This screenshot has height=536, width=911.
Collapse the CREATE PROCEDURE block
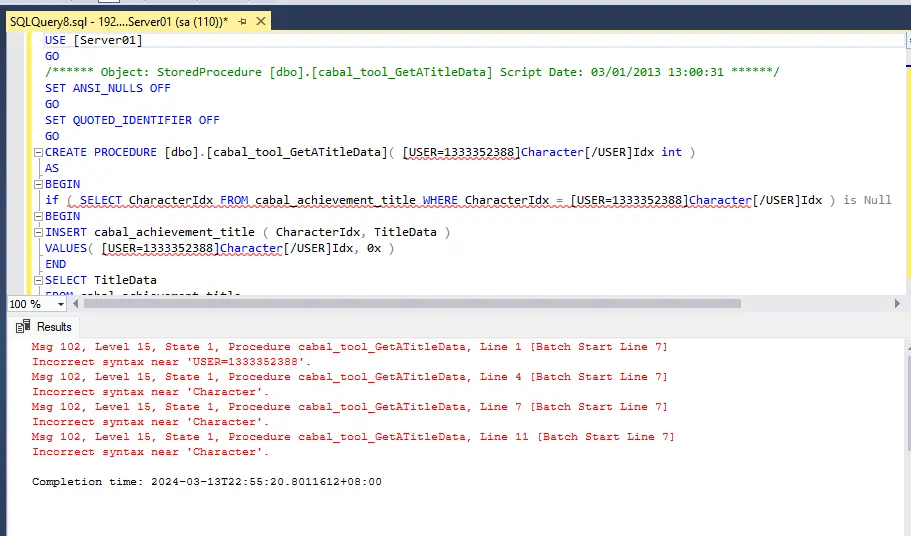coord(38,152)
